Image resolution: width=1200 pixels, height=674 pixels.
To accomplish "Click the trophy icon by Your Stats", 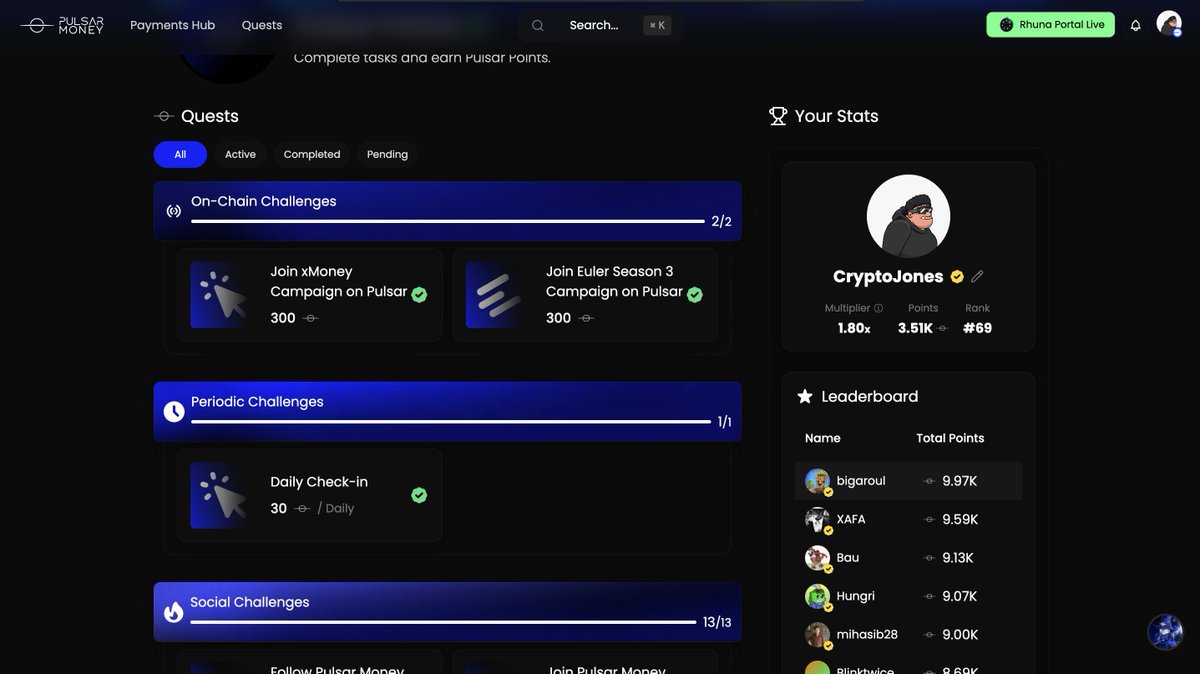I will coord(778,116).
